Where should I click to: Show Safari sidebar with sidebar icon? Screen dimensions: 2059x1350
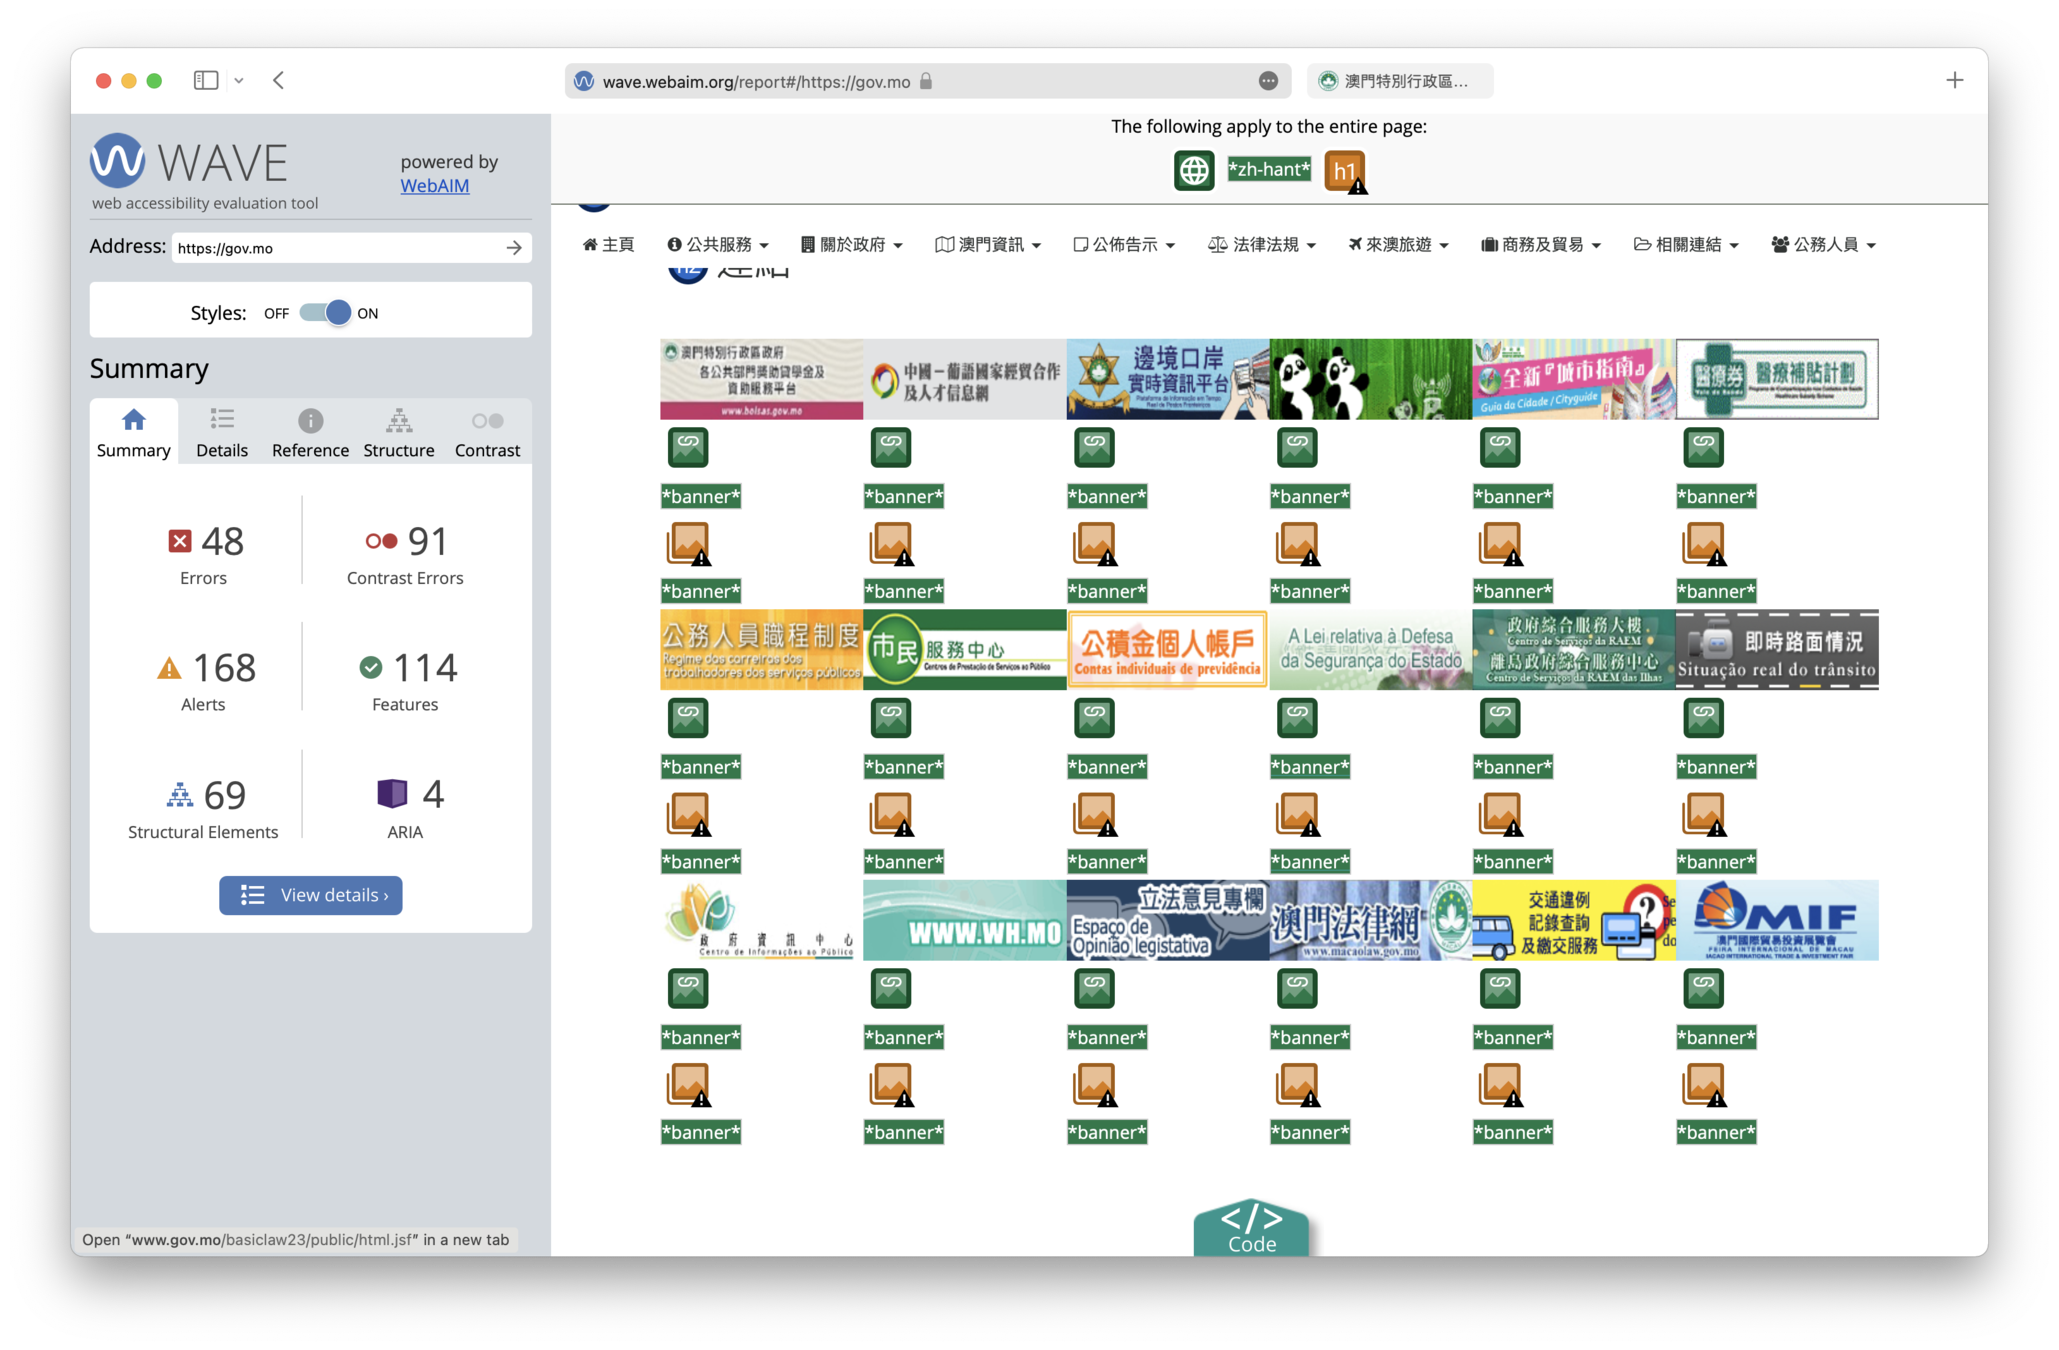coord(206,80)
